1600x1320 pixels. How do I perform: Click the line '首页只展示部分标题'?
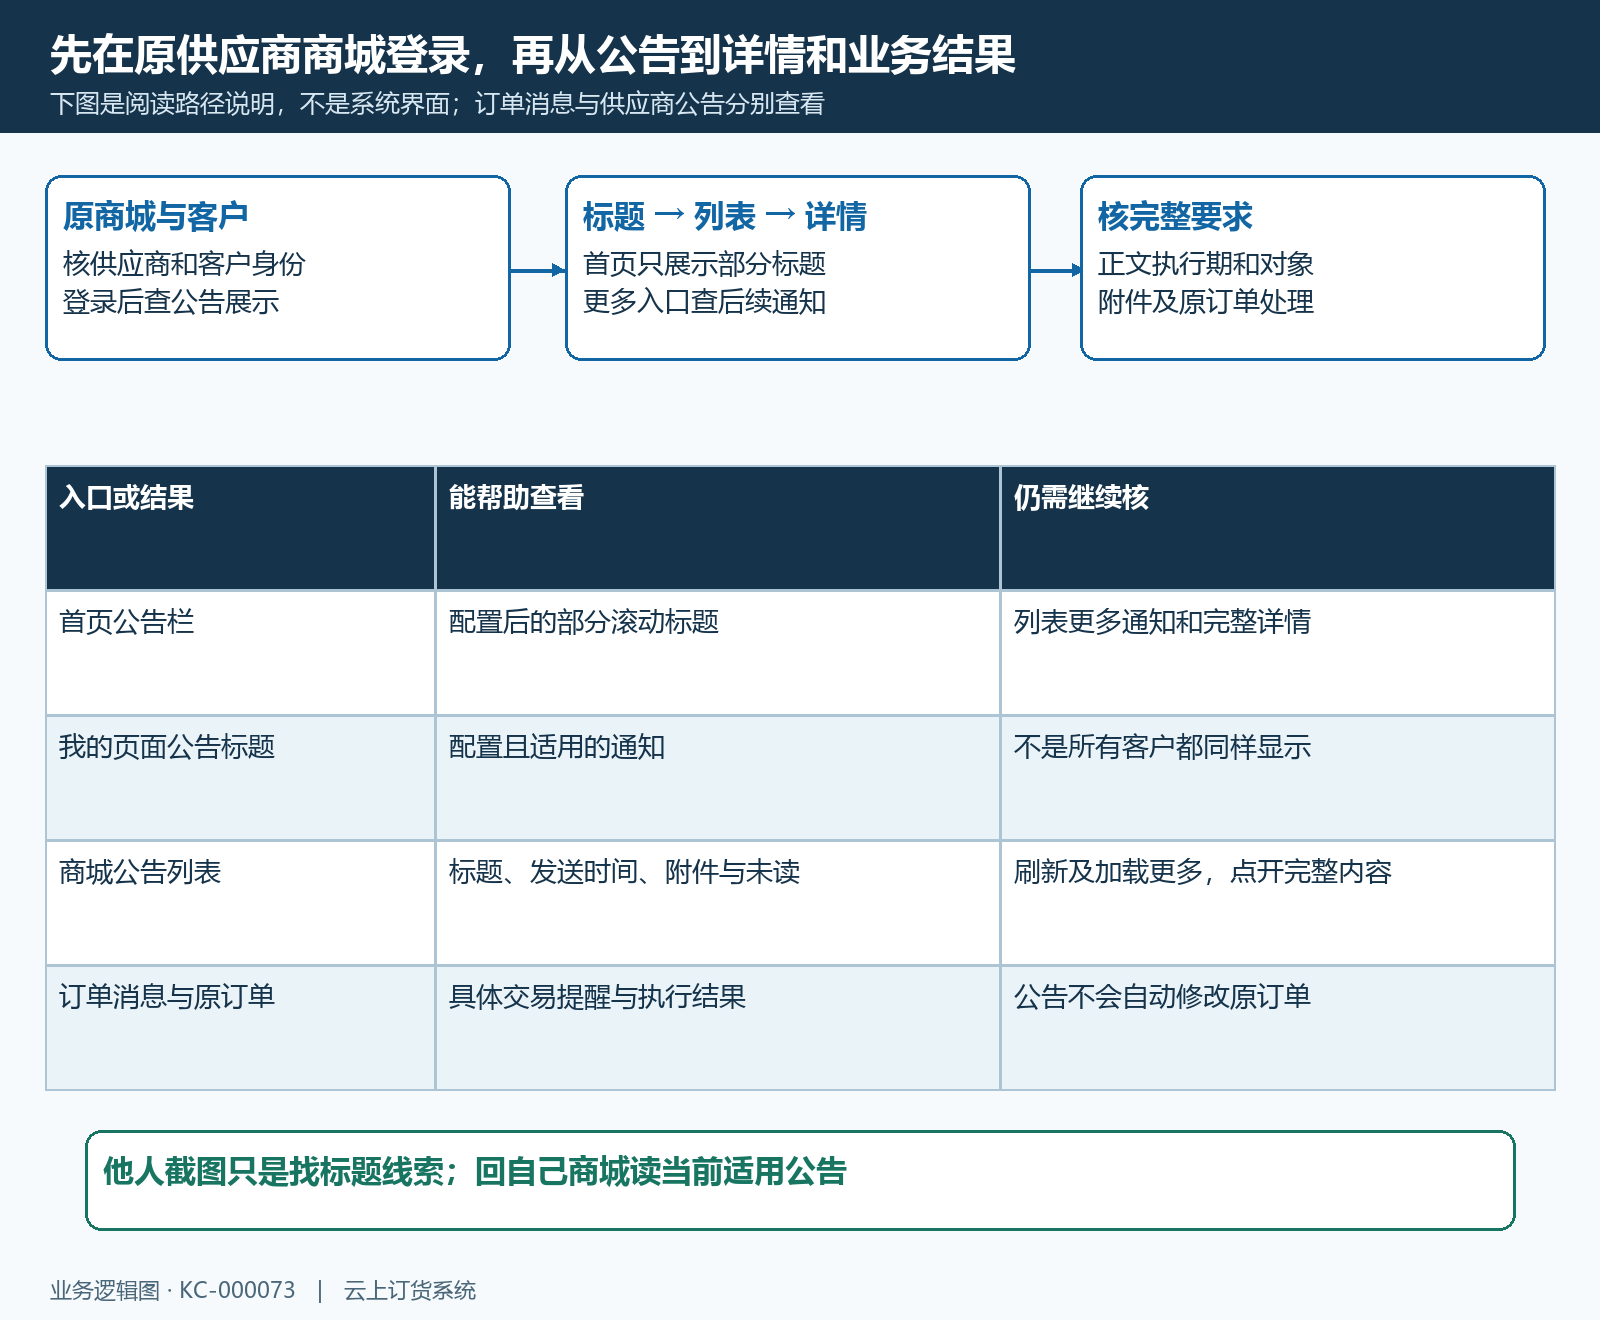pyautogui.click(x=704, y=264)
